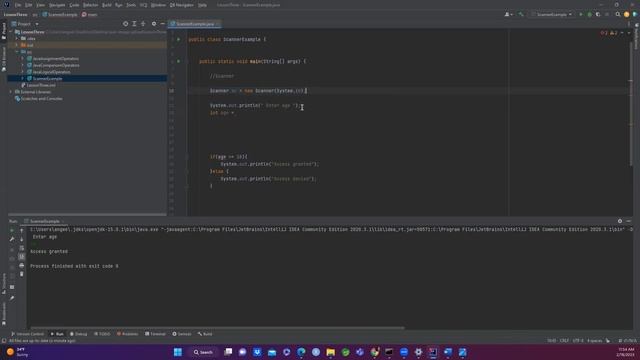This screenshot has height=360, width=640.
Task: Open the File menu
Action: click(x=18, y=5)
